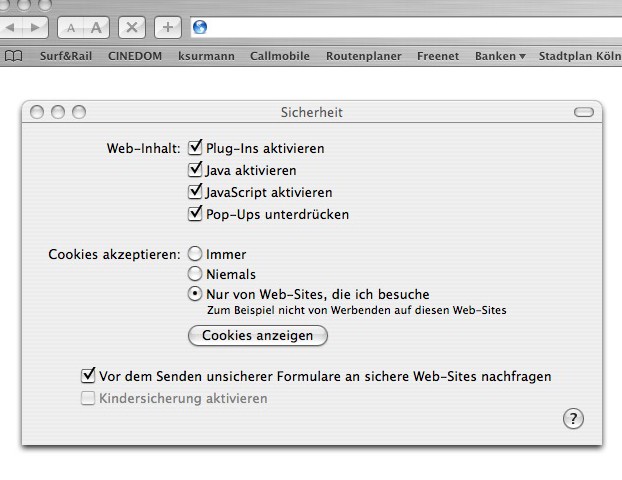Click the Sicherheit window title
The image size is (622, 480).
pos(312,112)
